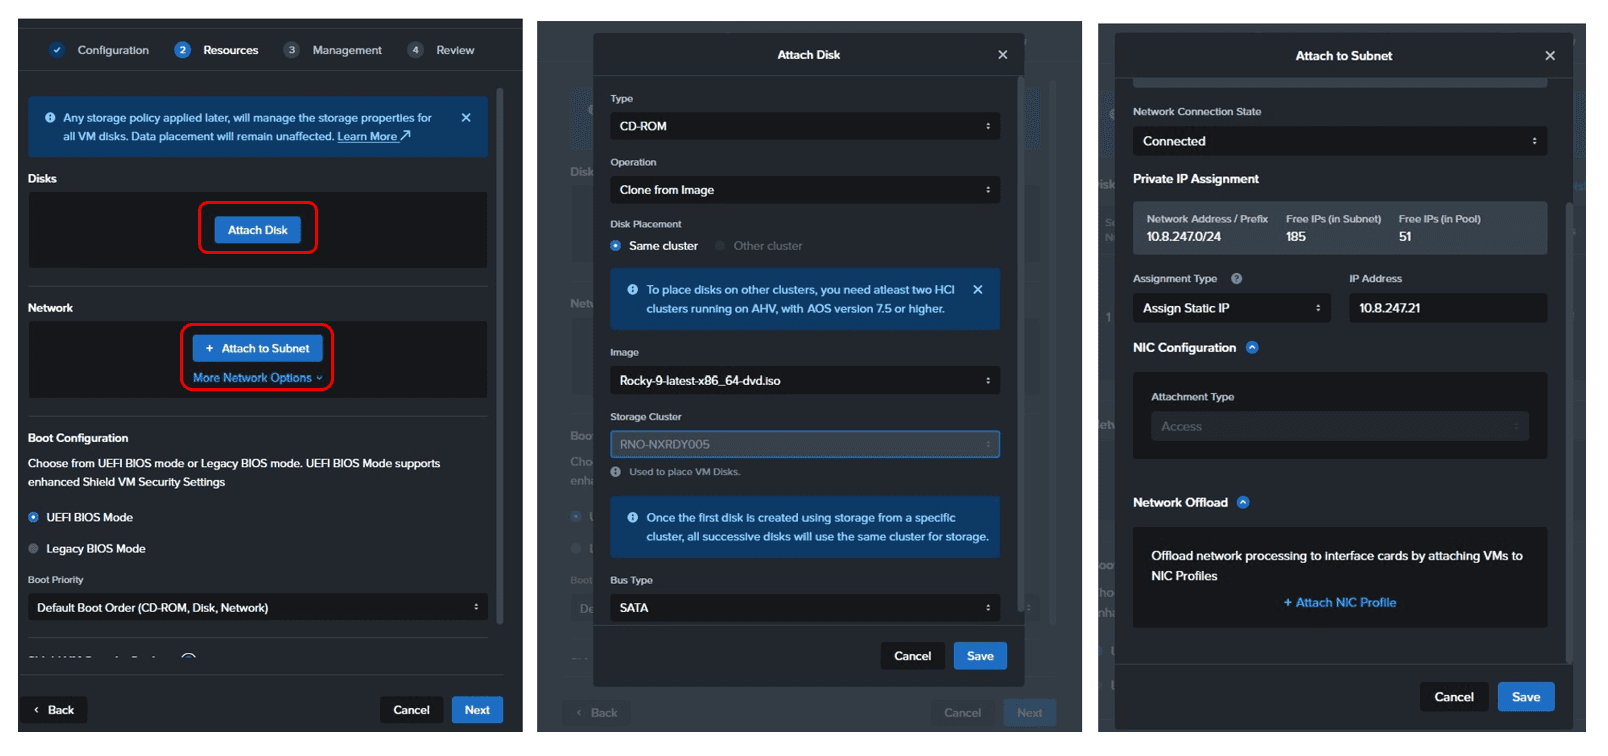Click the Attach Disk button
The height and width of the screenshot is (756, 1608).
258,230
